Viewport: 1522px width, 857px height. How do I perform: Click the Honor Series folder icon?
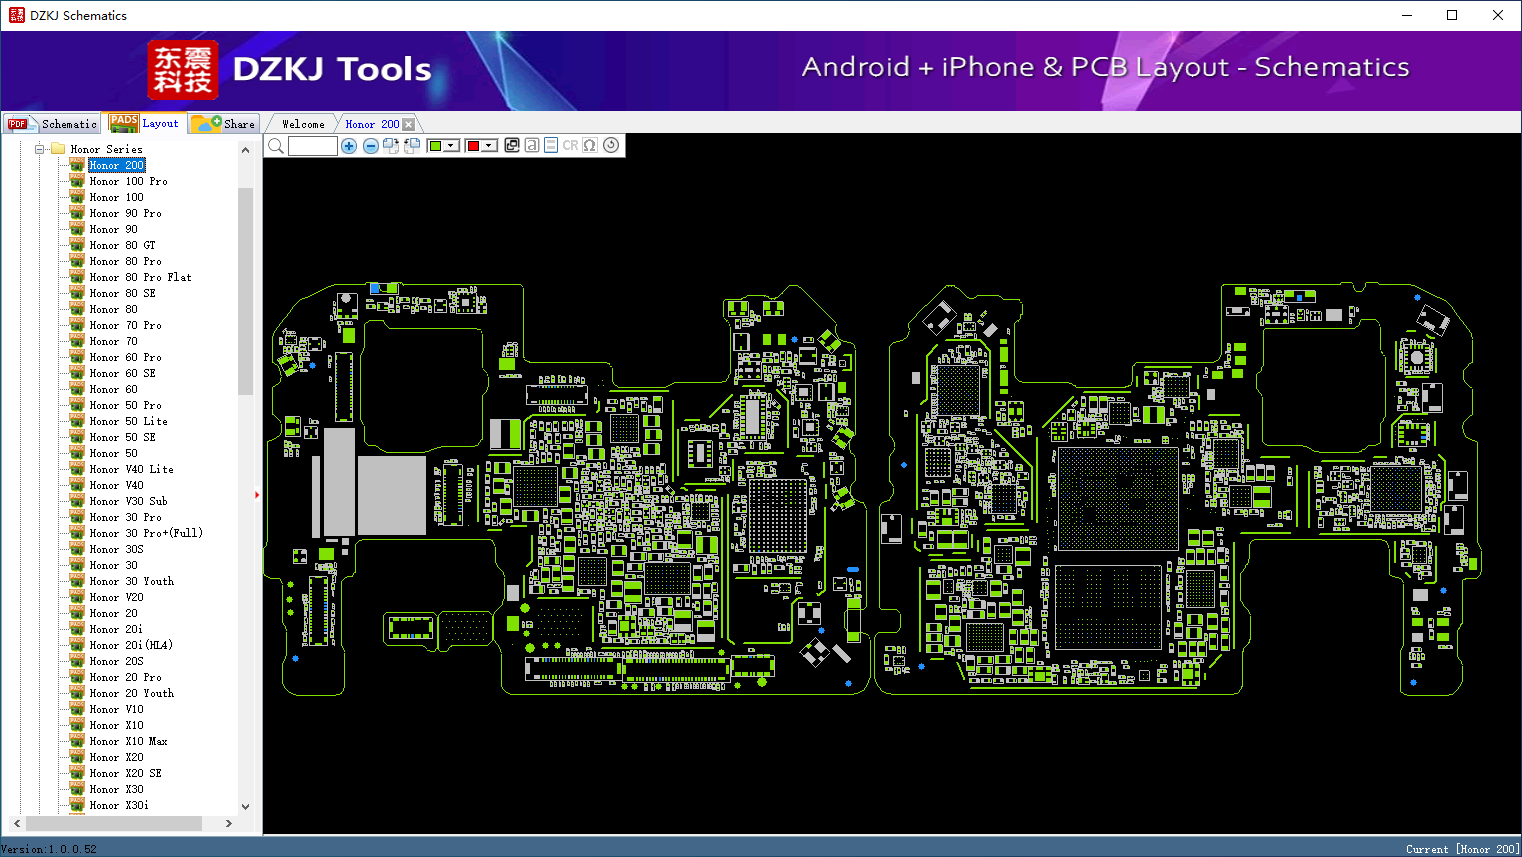click(x=58, y=149)
